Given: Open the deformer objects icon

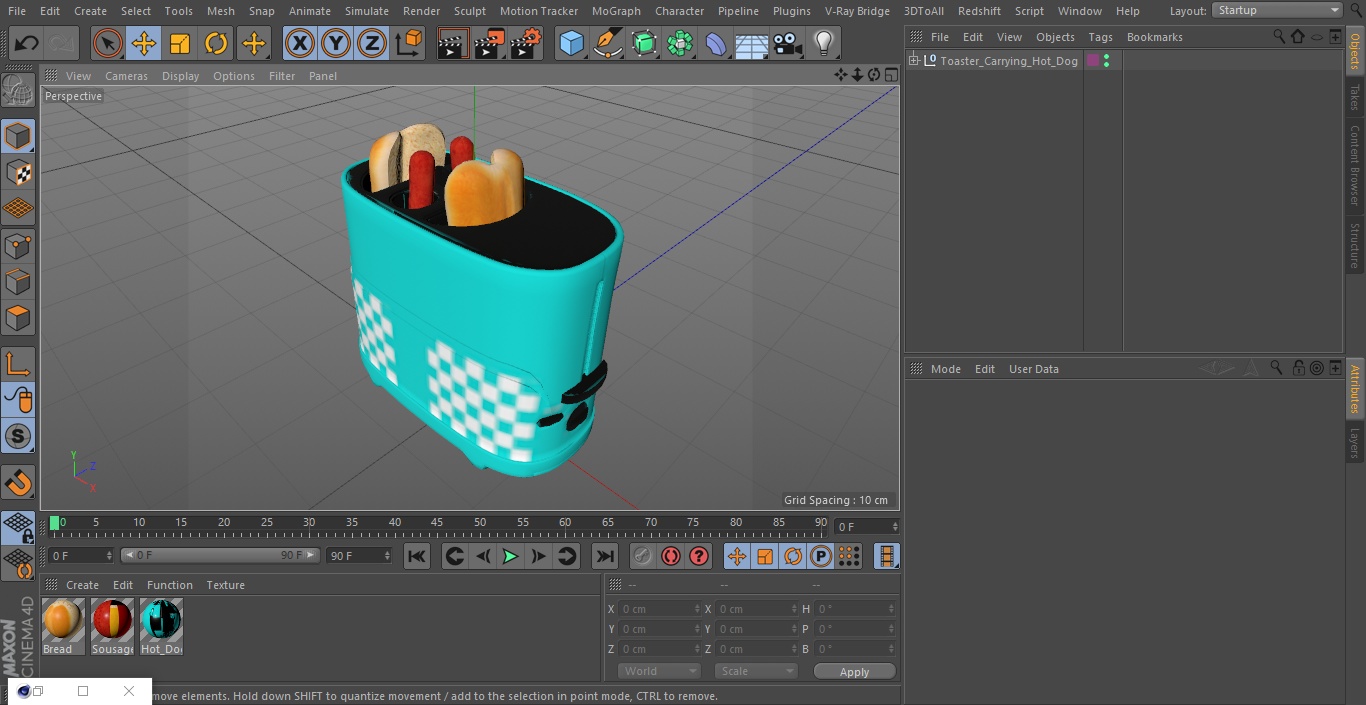Looking at the screenshot, I should click(x=716, y=43).
